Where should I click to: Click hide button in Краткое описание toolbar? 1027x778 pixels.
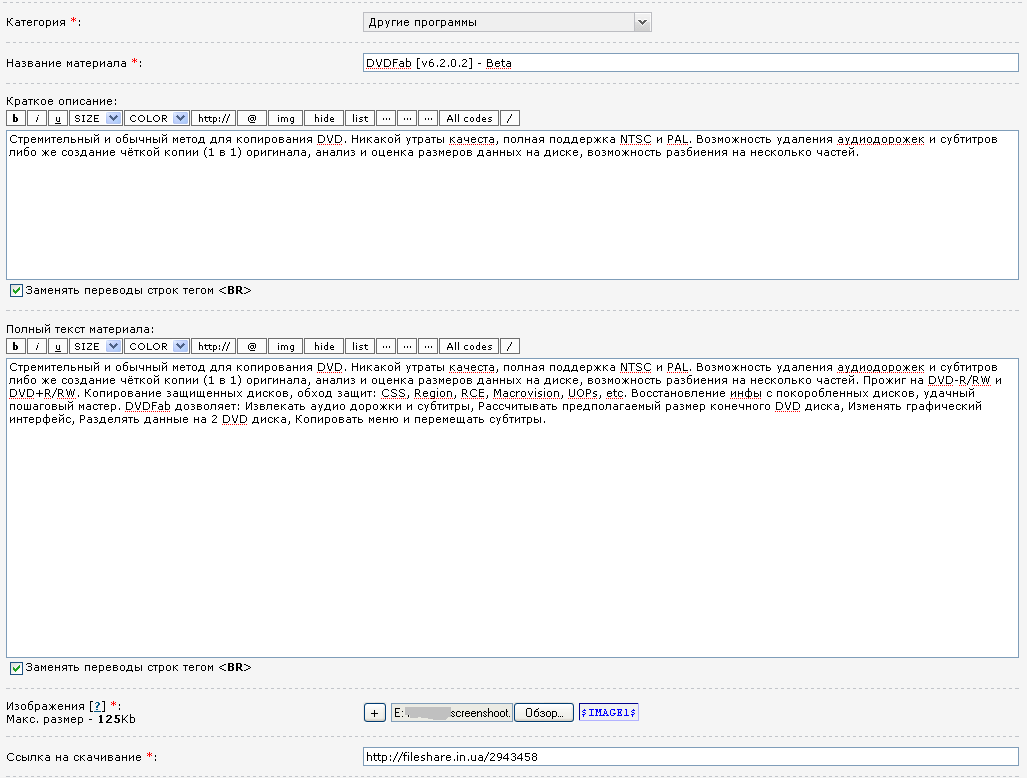point(324,119)
